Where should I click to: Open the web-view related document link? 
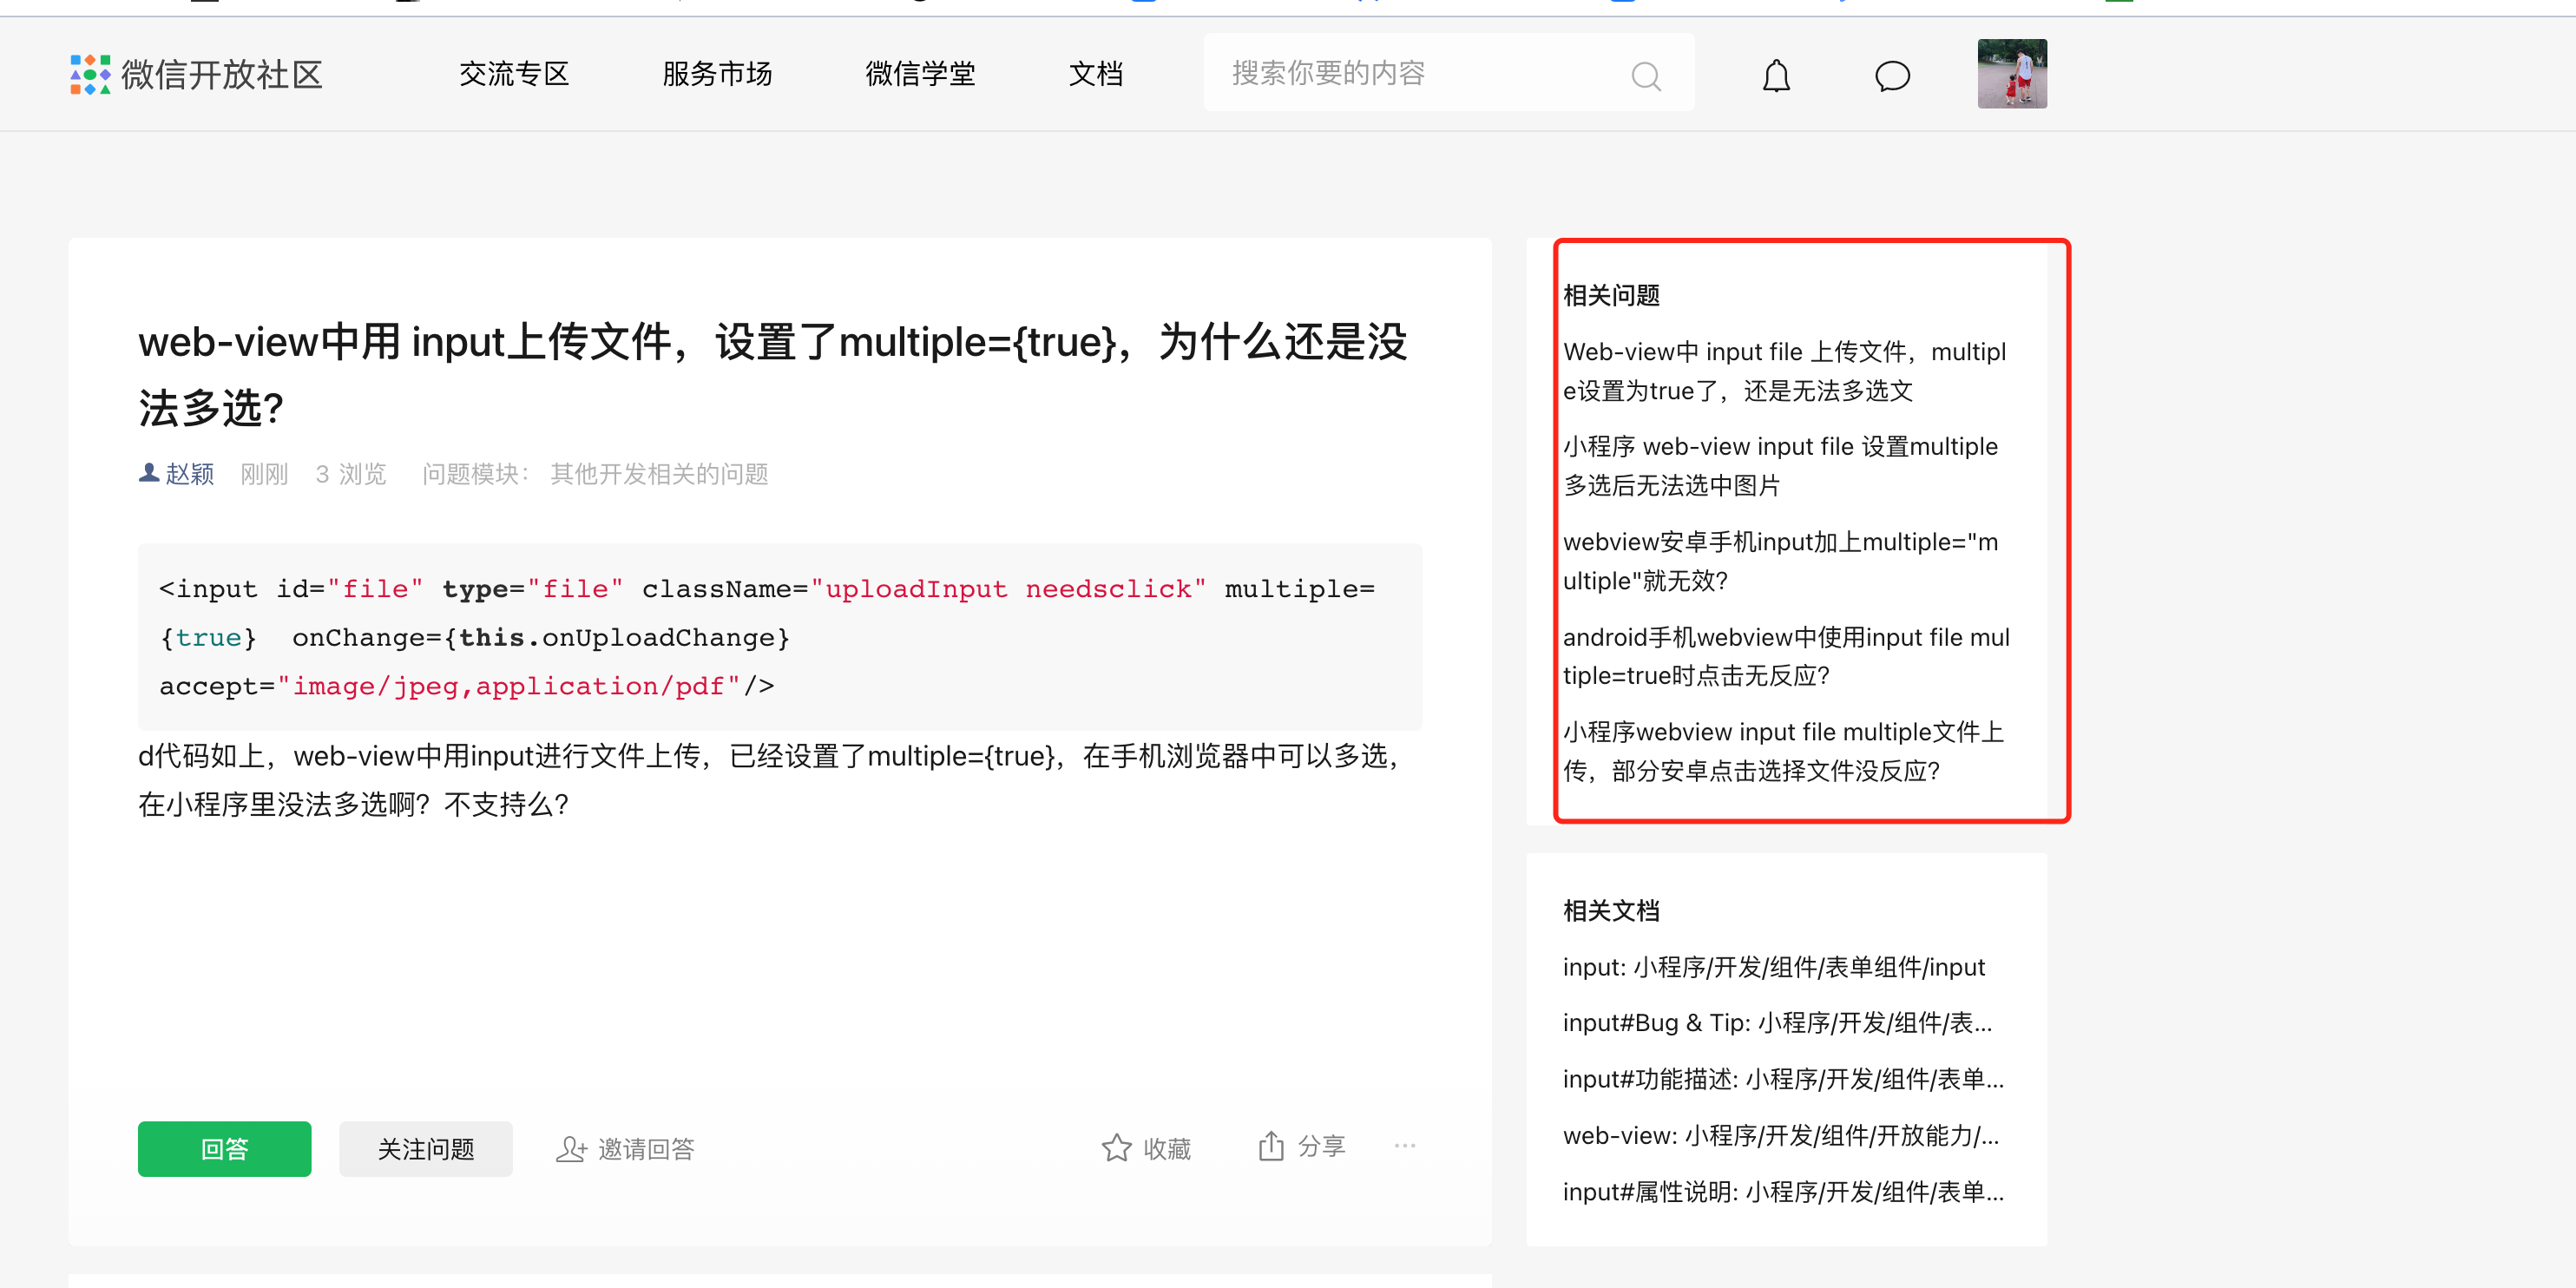click(1779, 1135)
